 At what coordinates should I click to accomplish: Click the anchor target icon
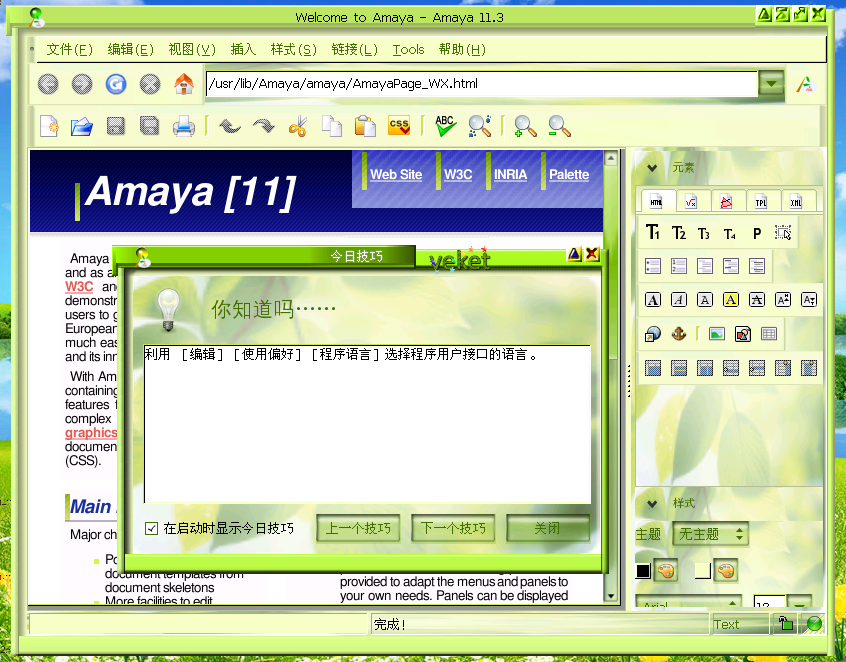click(x=679, y=335)
